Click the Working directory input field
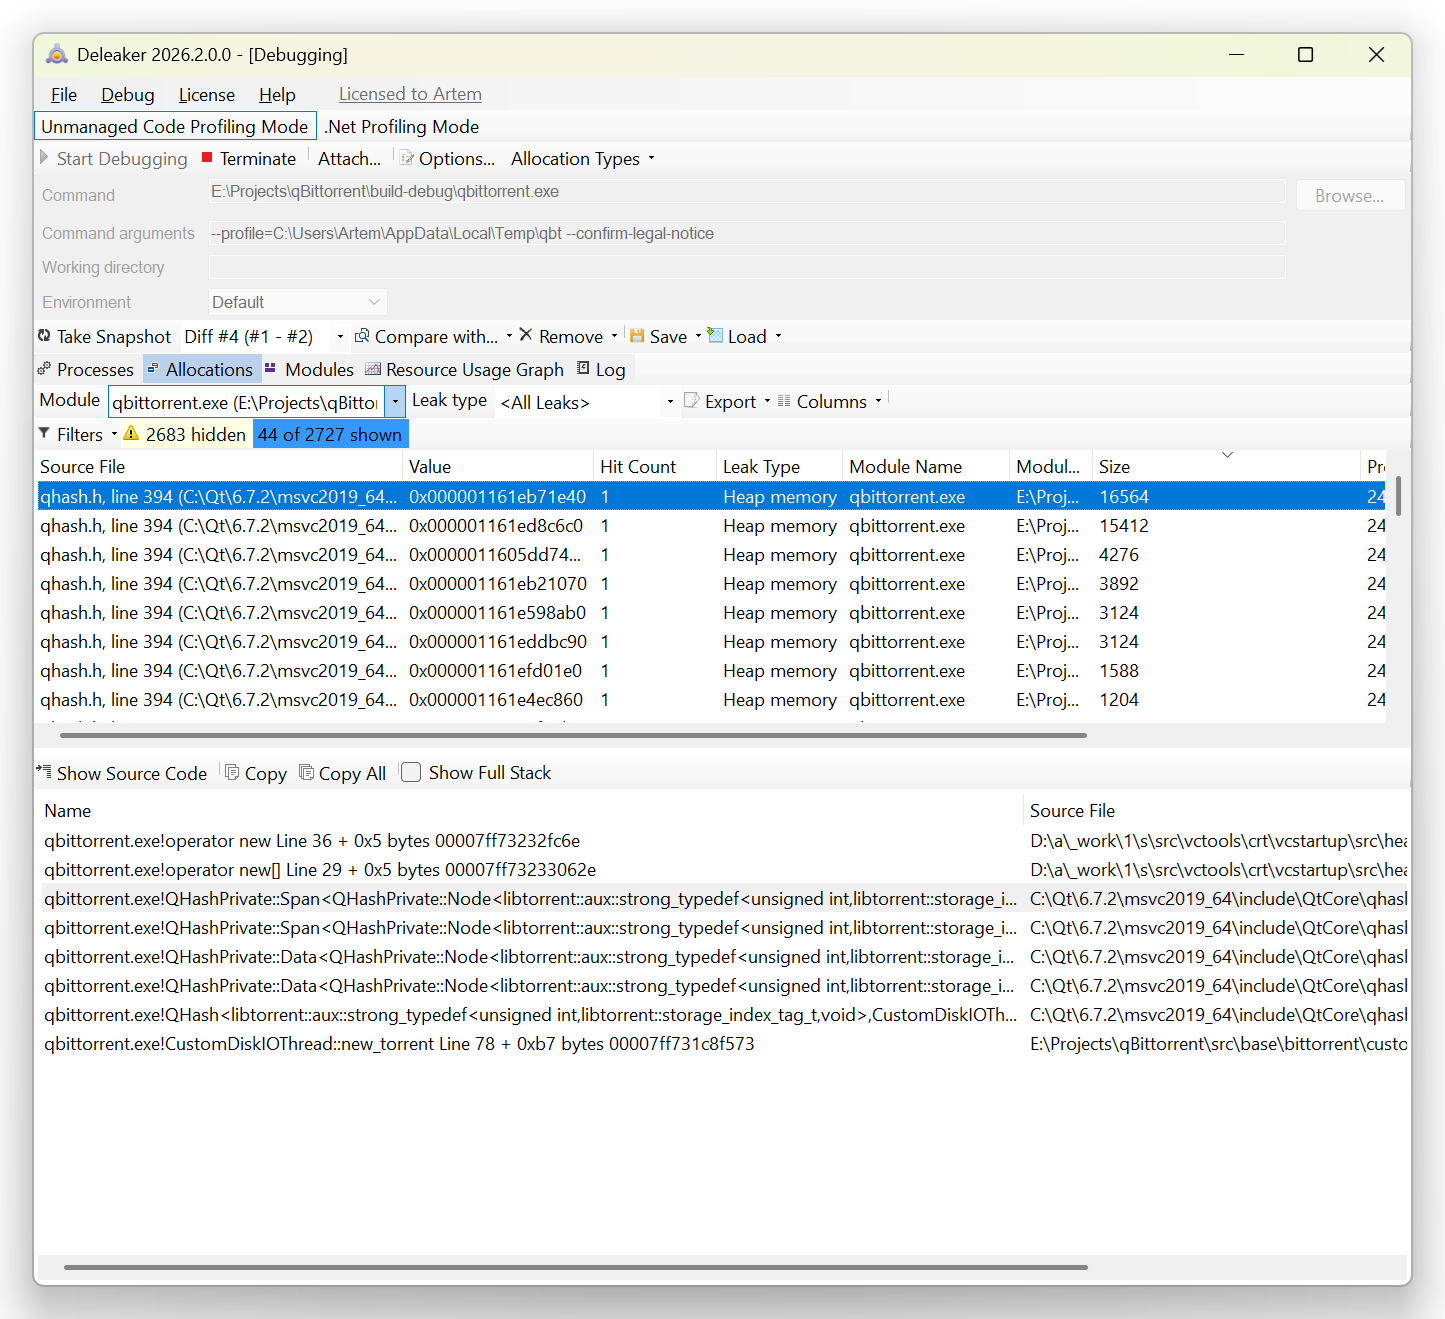The height and width of the screenshot is (1319, 1445). coord(746,267)
